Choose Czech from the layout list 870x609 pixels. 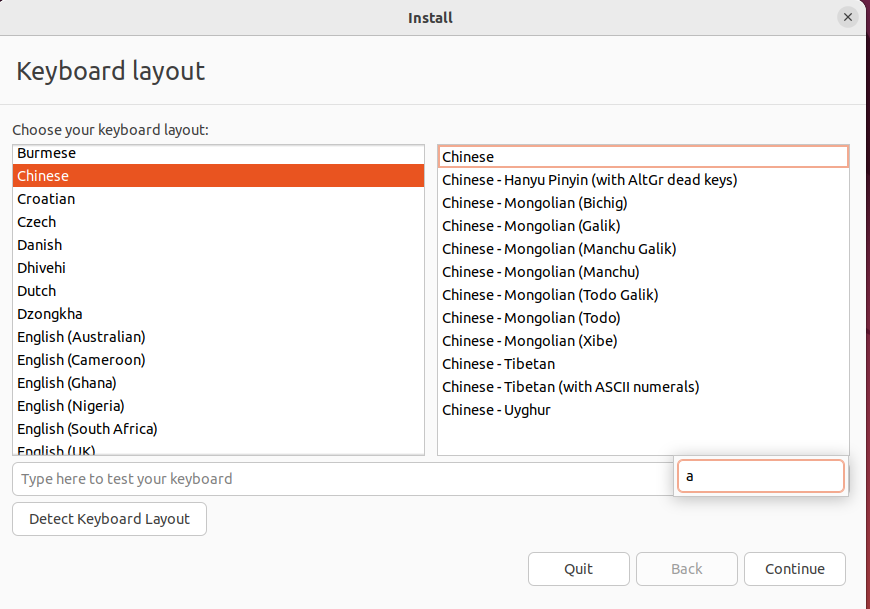[218, 222]
